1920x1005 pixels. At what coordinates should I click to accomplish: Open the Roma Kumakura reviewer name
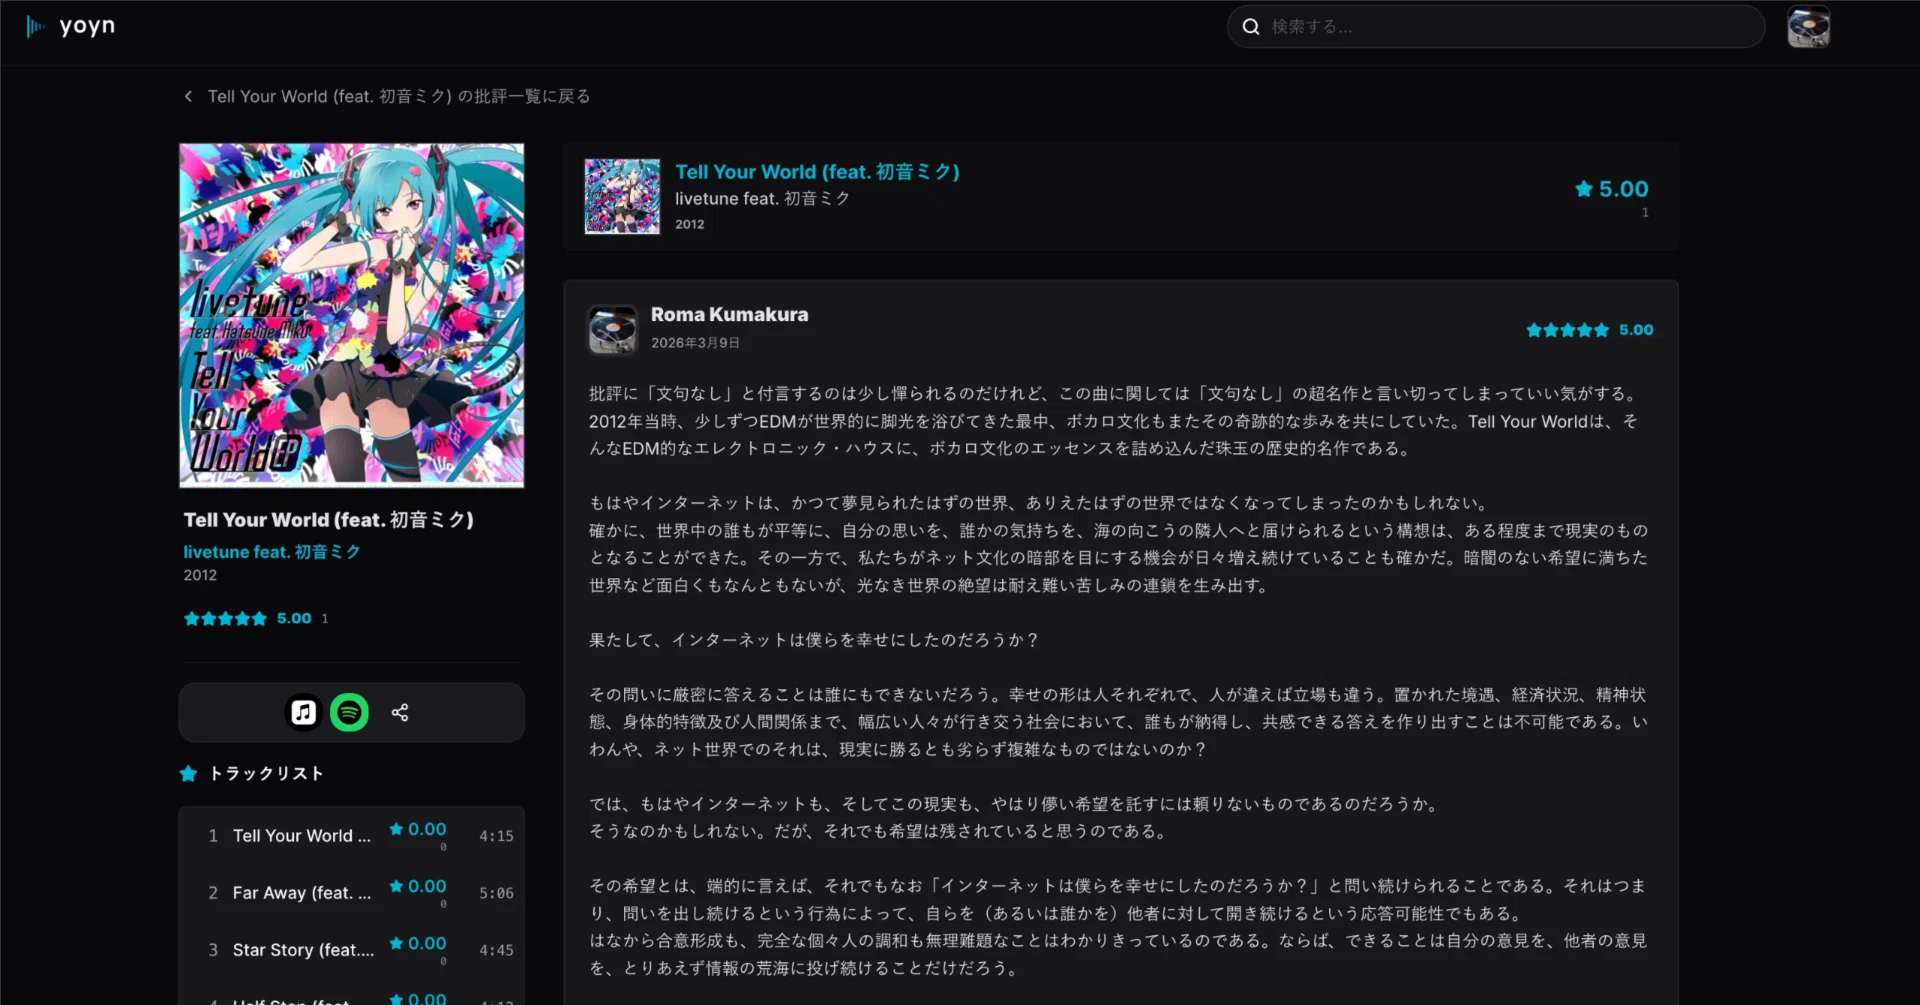730,315
